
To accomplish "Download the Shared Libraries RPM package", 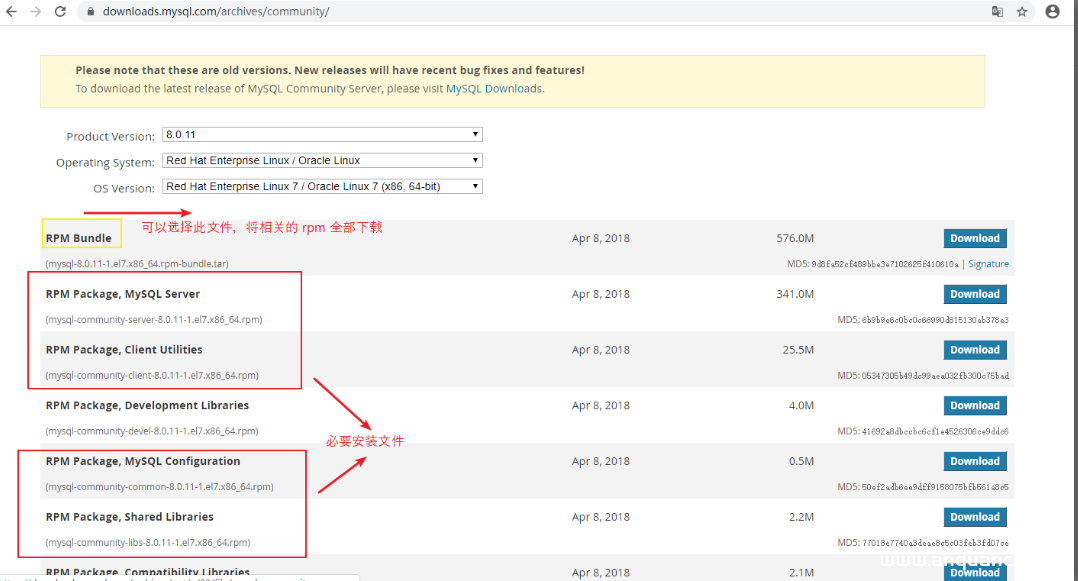I will pyautogui.click(x=974, y=517).
